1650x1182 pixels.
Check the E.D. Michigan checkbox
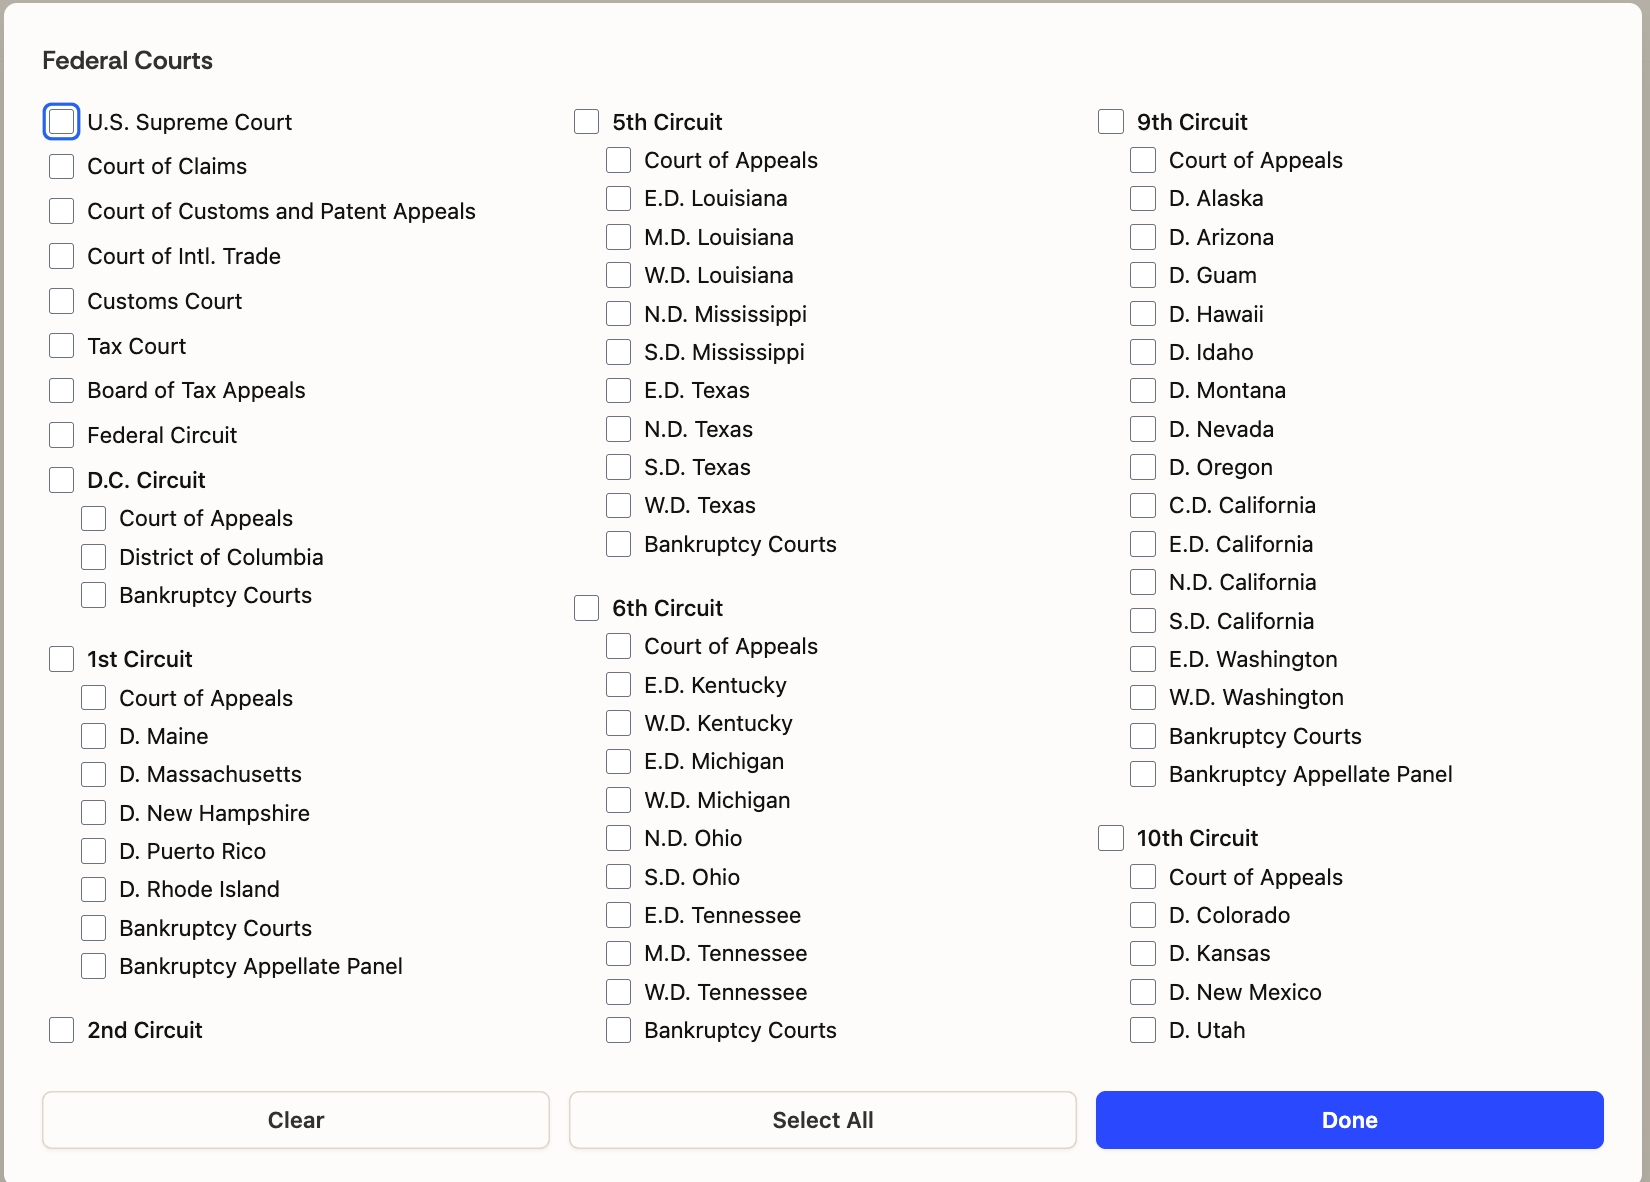coord(619,761)
